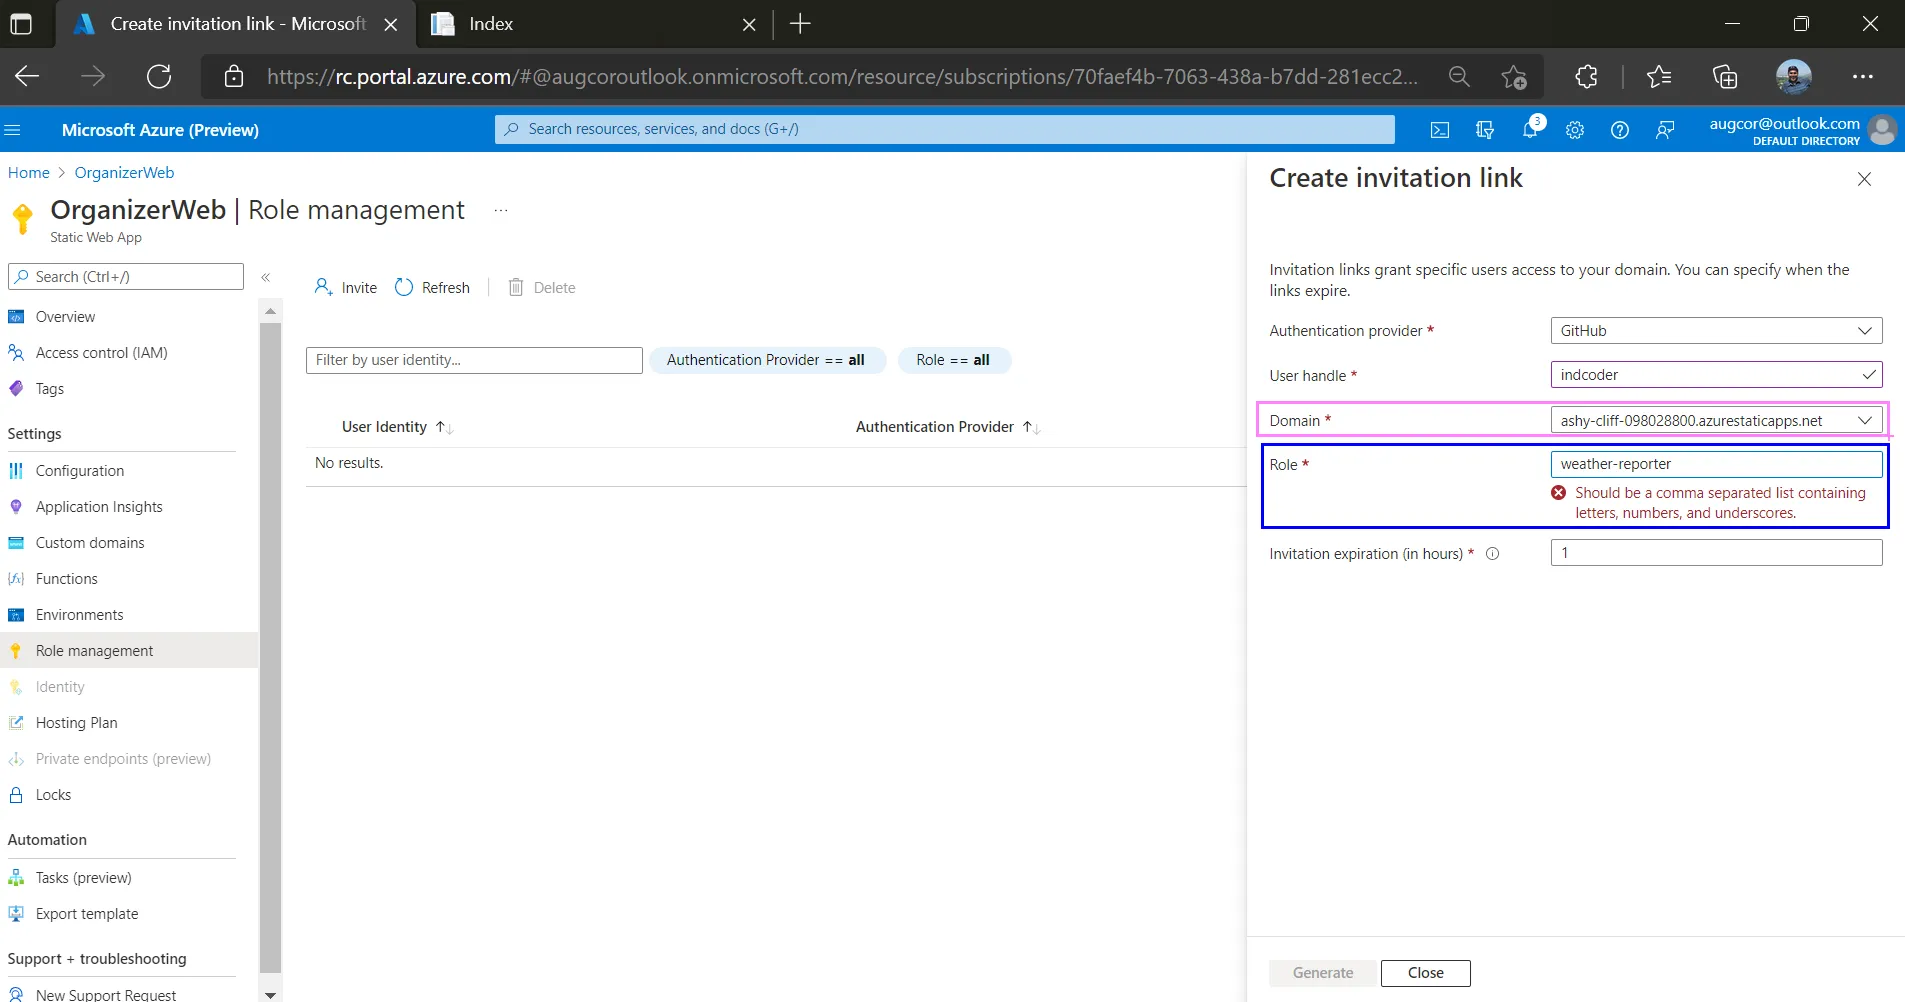Go to Home breadcrumb link

tap(29, 173)
